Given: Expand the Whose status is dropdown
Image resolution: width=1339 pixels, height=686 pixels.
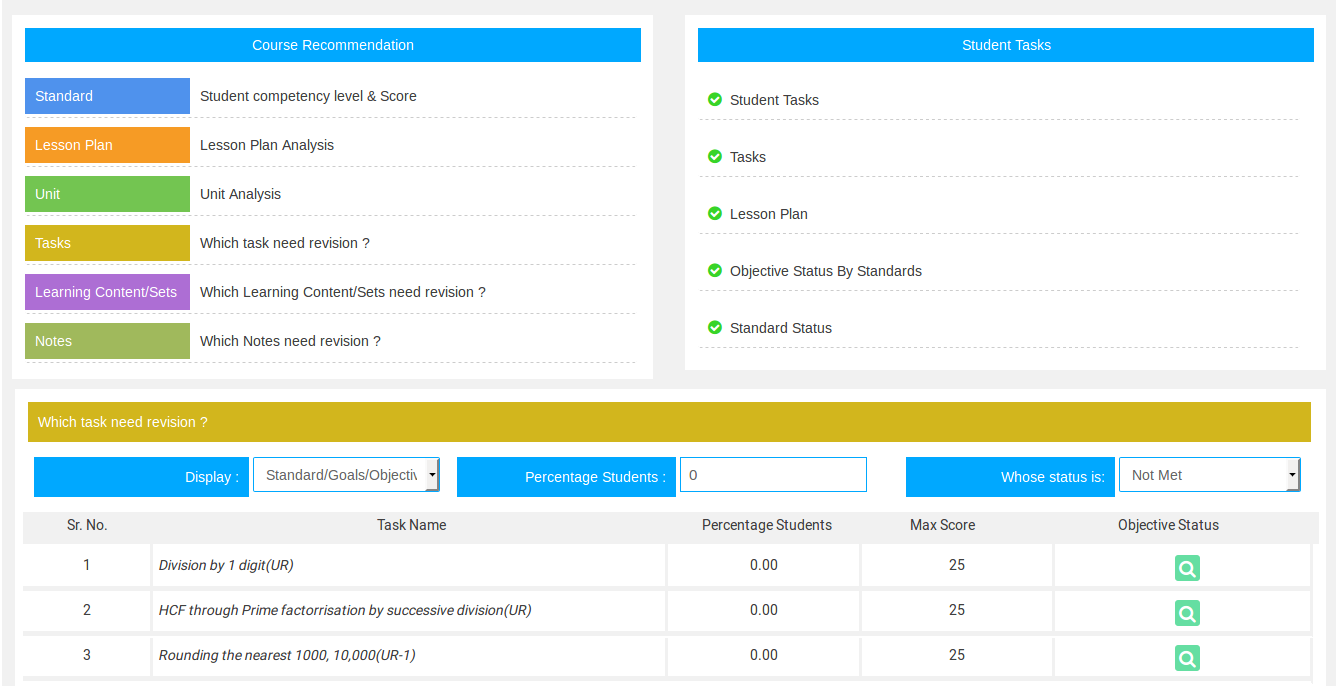Looking at the screenshot, I should point(1209,475).
